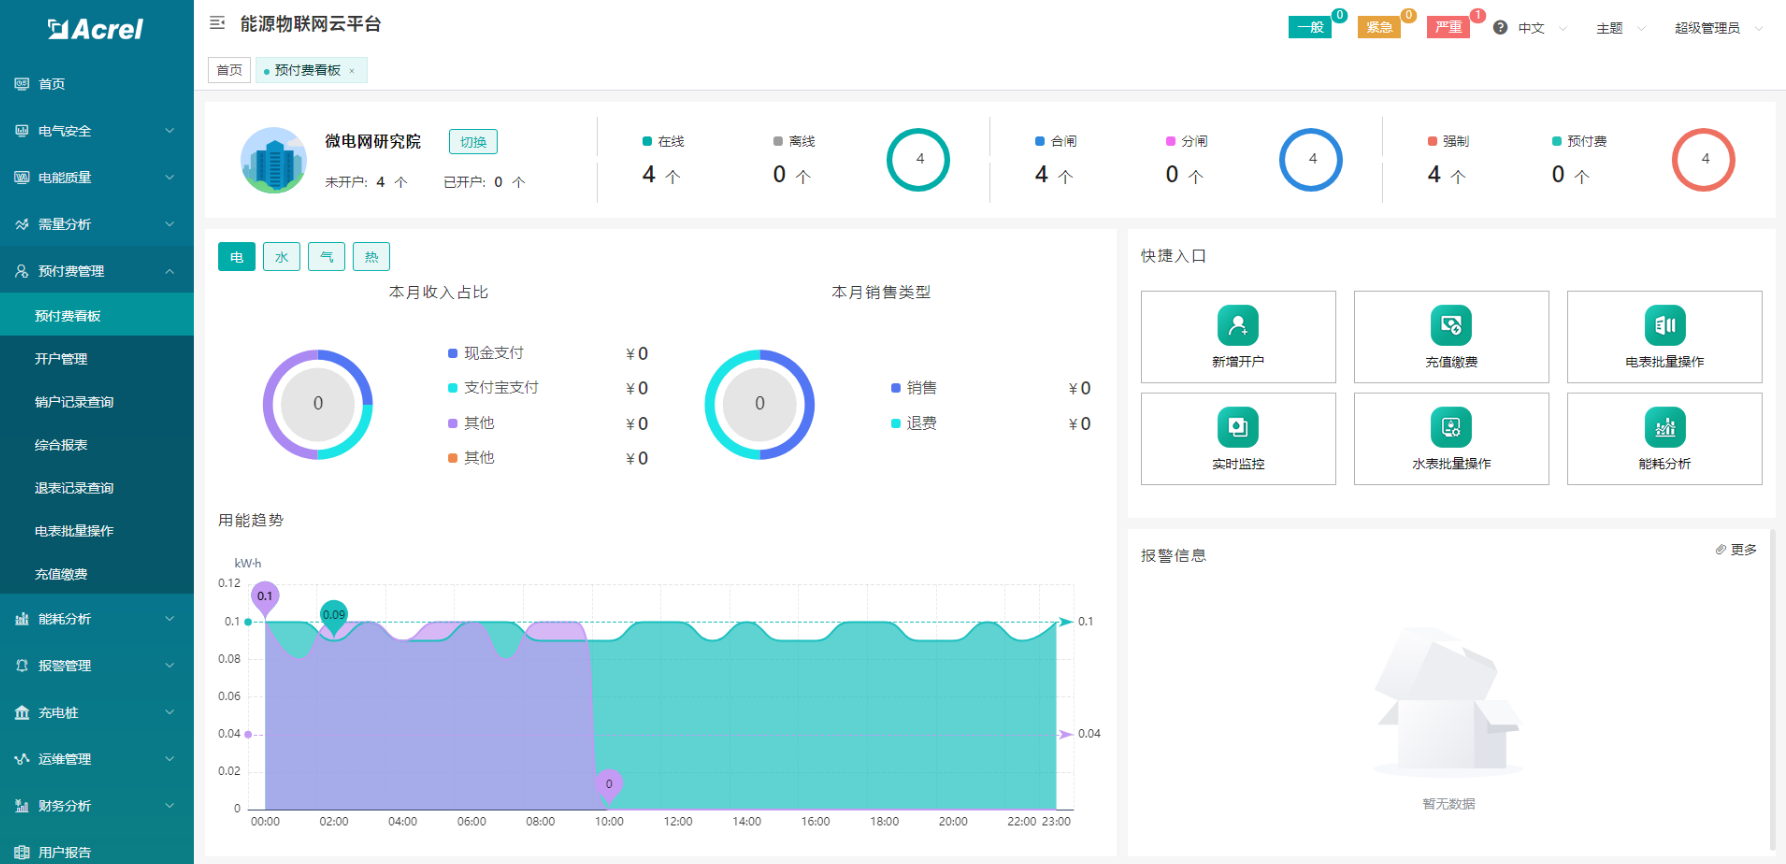The width and height of the screenshot is (1786, 864).
Task: Select the 电 energy type toggle
Action: tap(237, 257)
